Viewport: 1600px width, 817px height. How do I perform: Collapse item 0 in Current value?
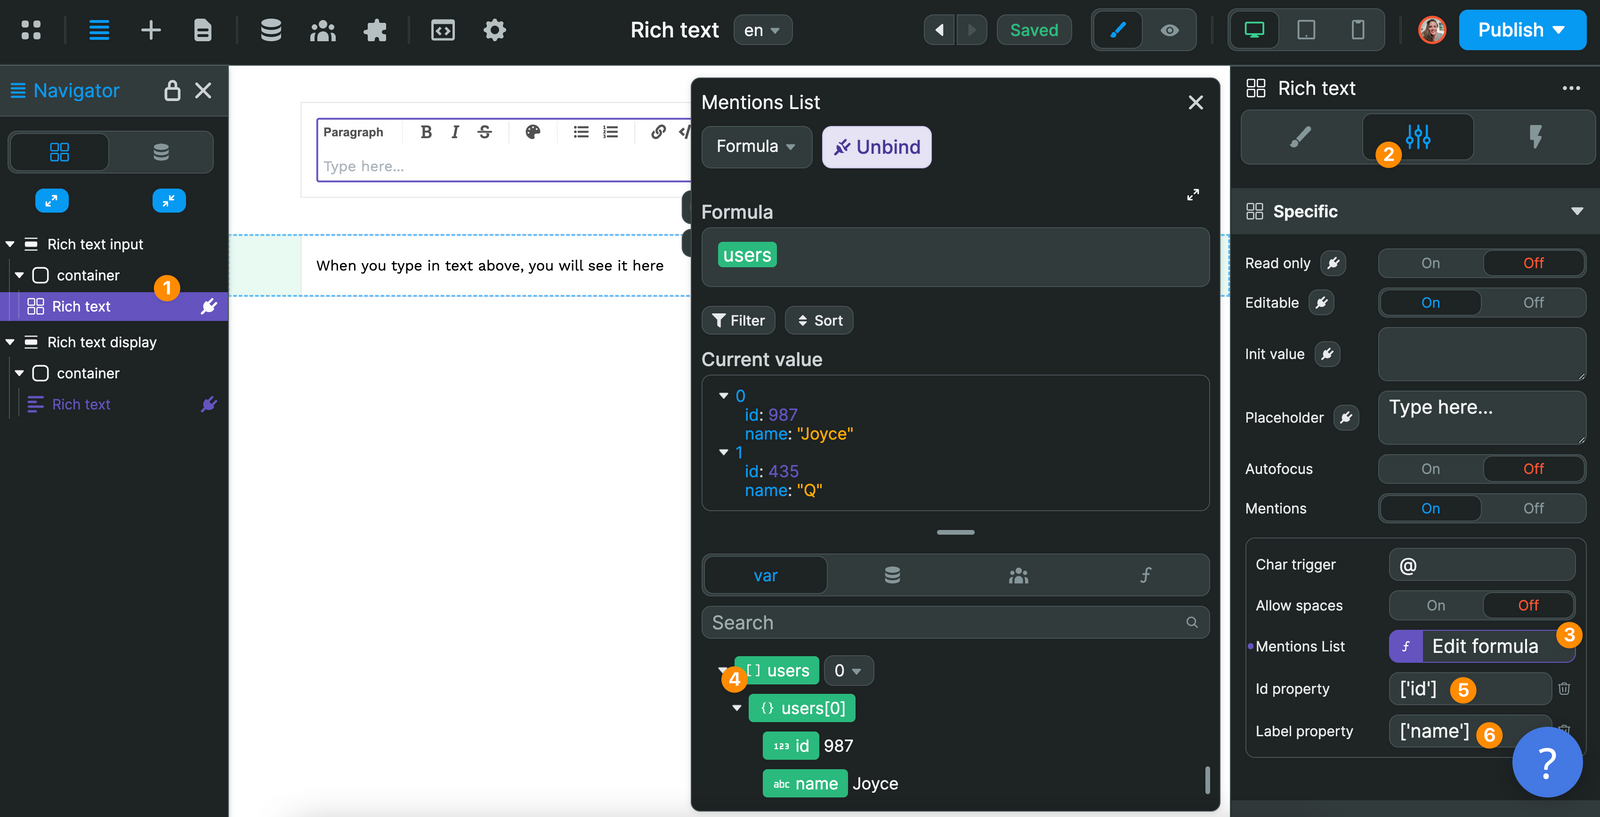pos(724,396)
